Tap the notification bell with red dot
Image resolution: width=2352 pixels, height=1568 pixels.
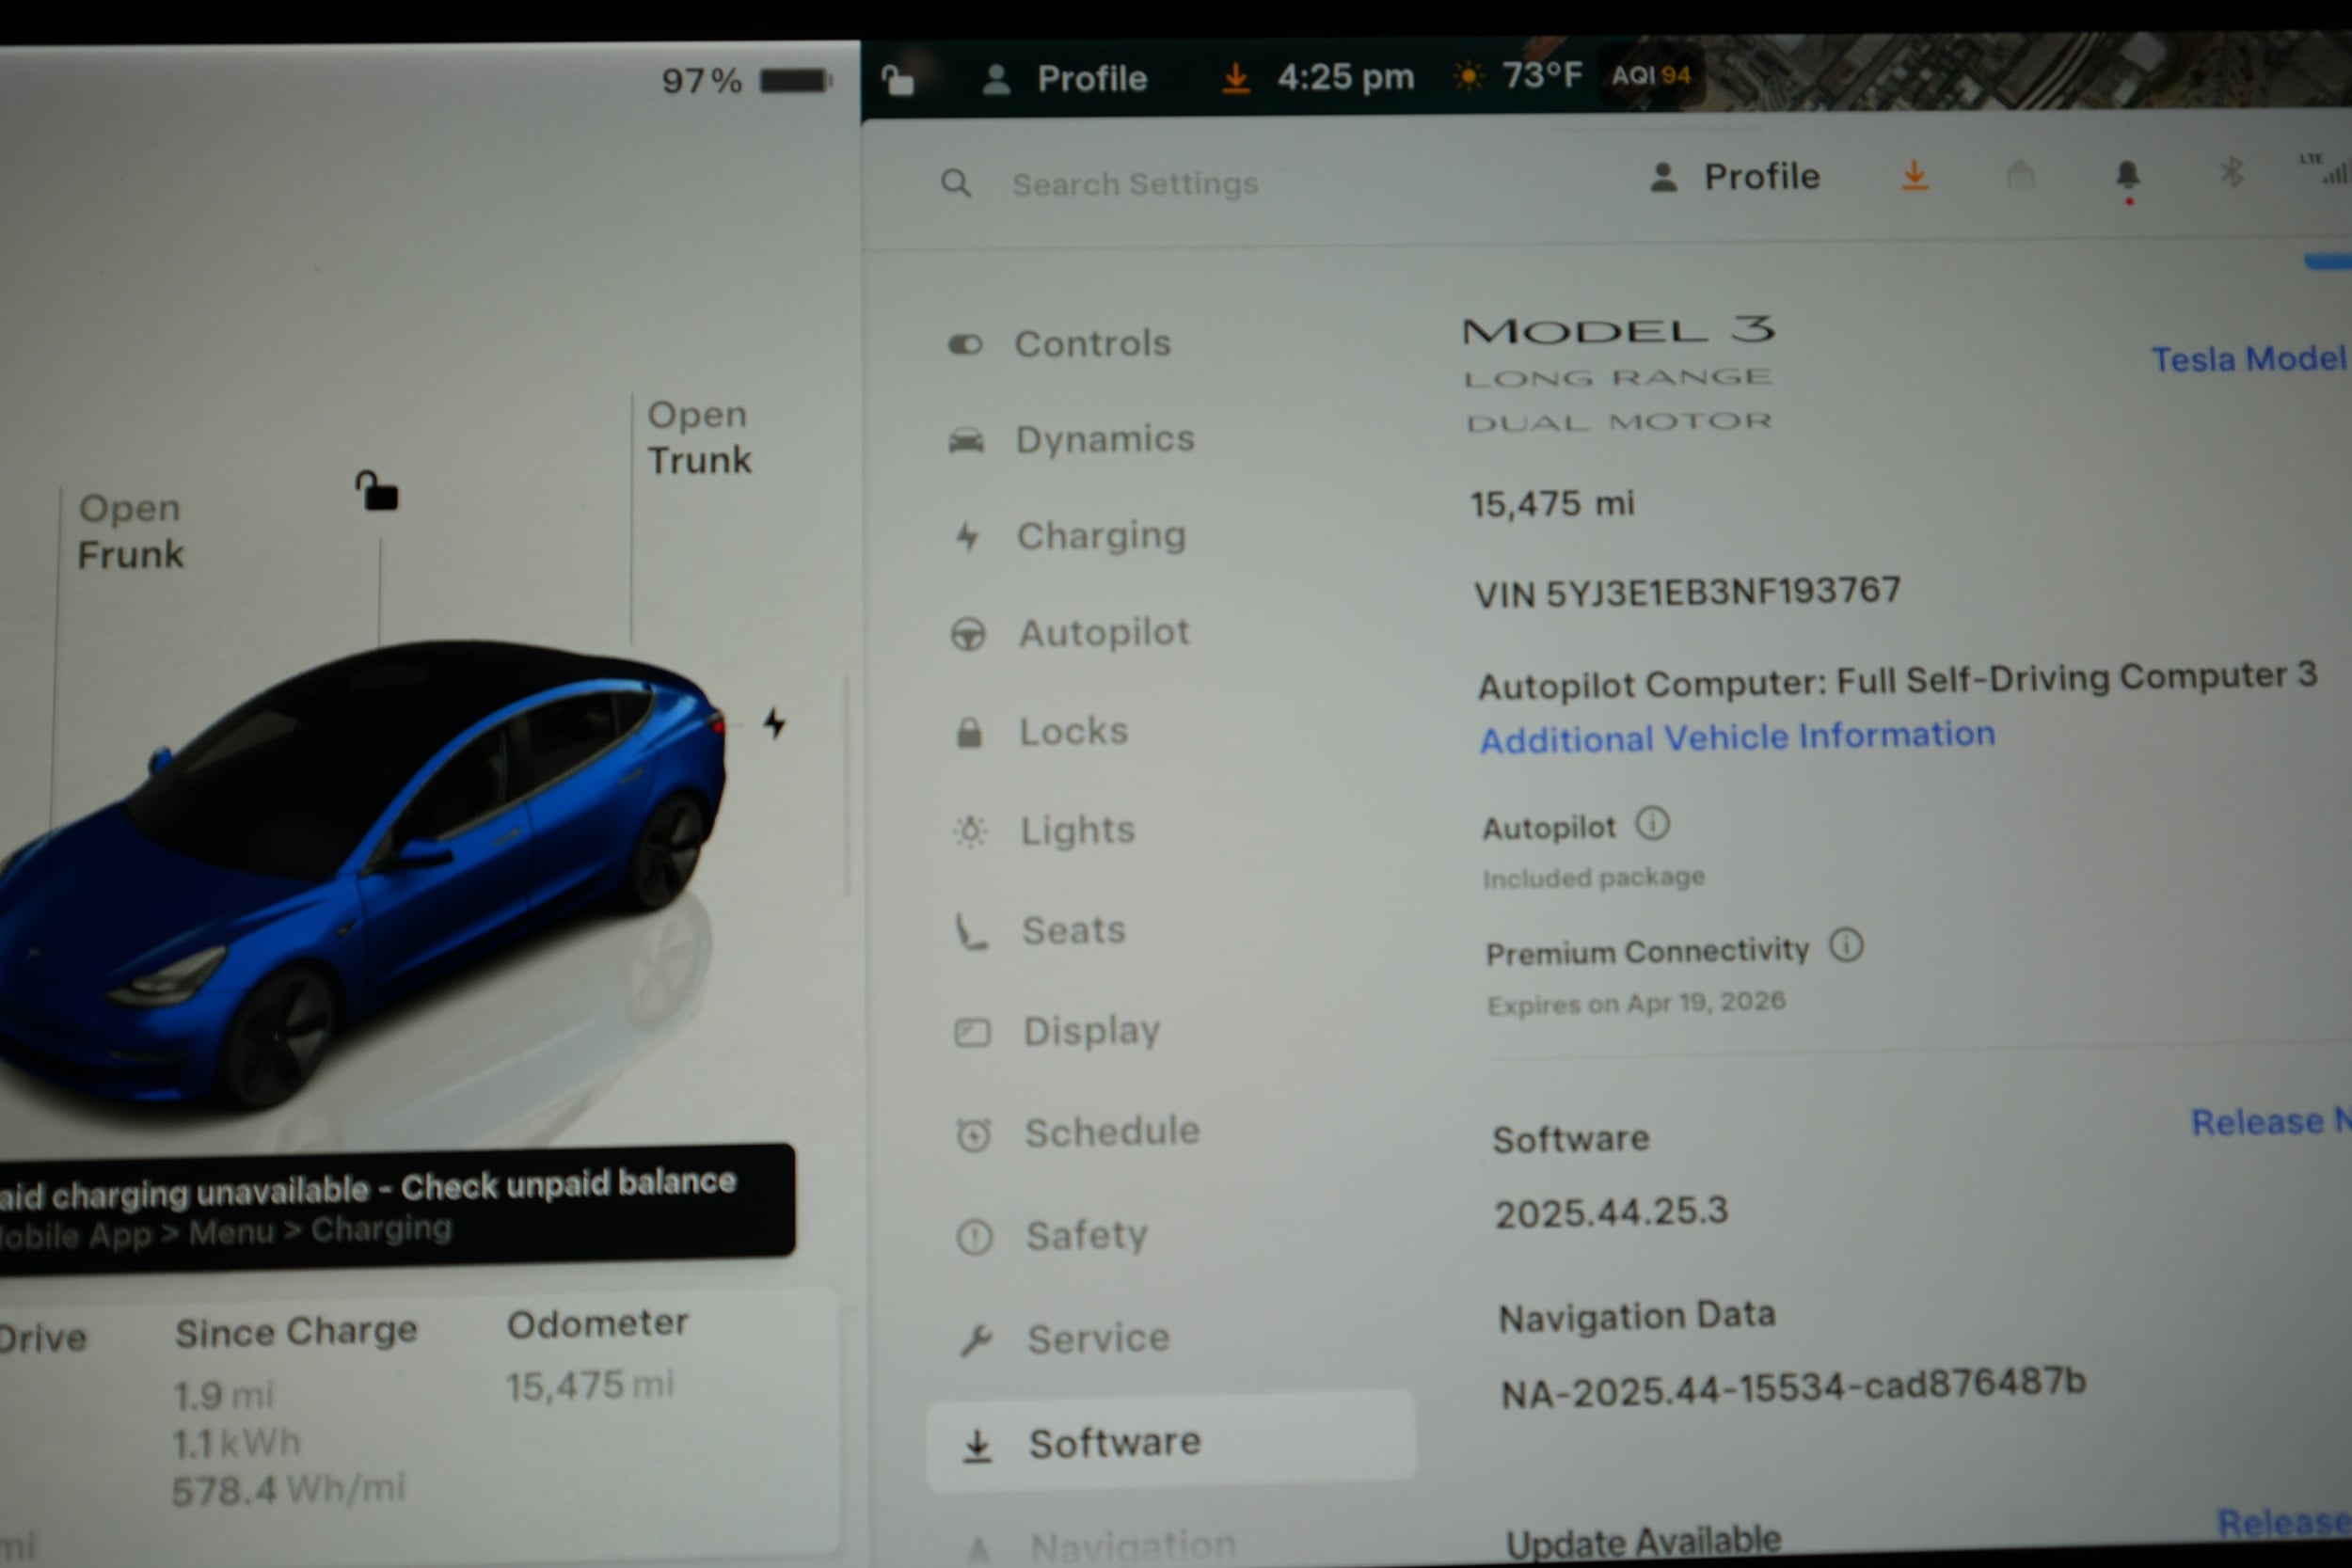click(x=2128, y=176)
